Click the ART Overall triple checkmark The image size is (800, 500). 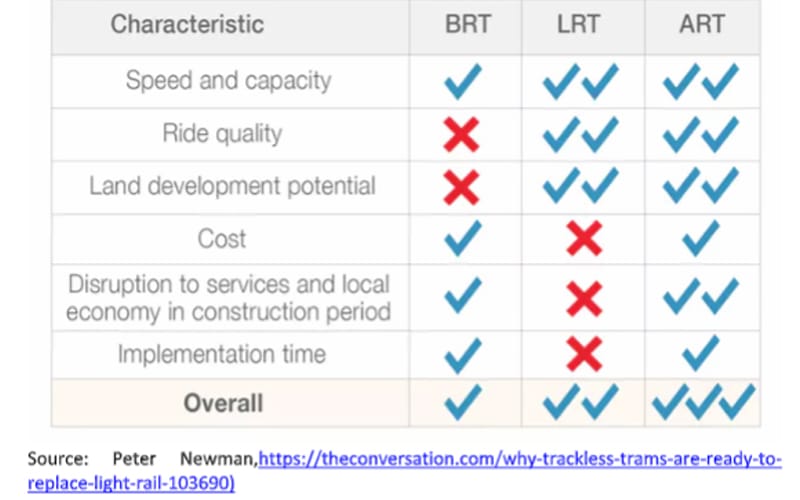pyautogui.click(x=703, y=402)
